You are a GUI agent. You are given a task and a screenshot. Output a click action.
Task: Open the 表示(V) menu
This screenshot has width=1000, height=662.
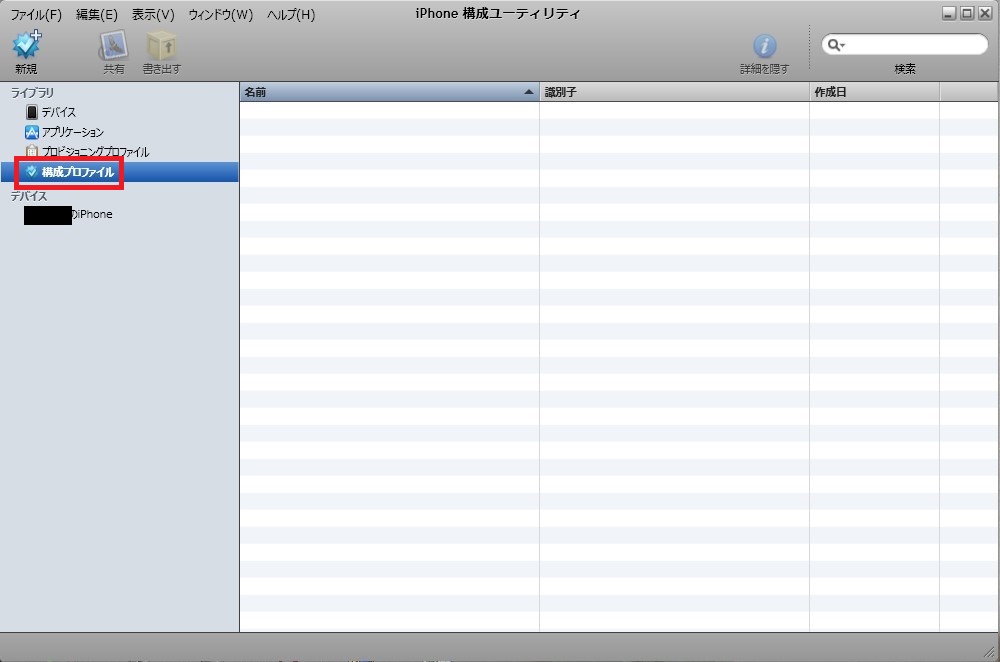[153, 14]
